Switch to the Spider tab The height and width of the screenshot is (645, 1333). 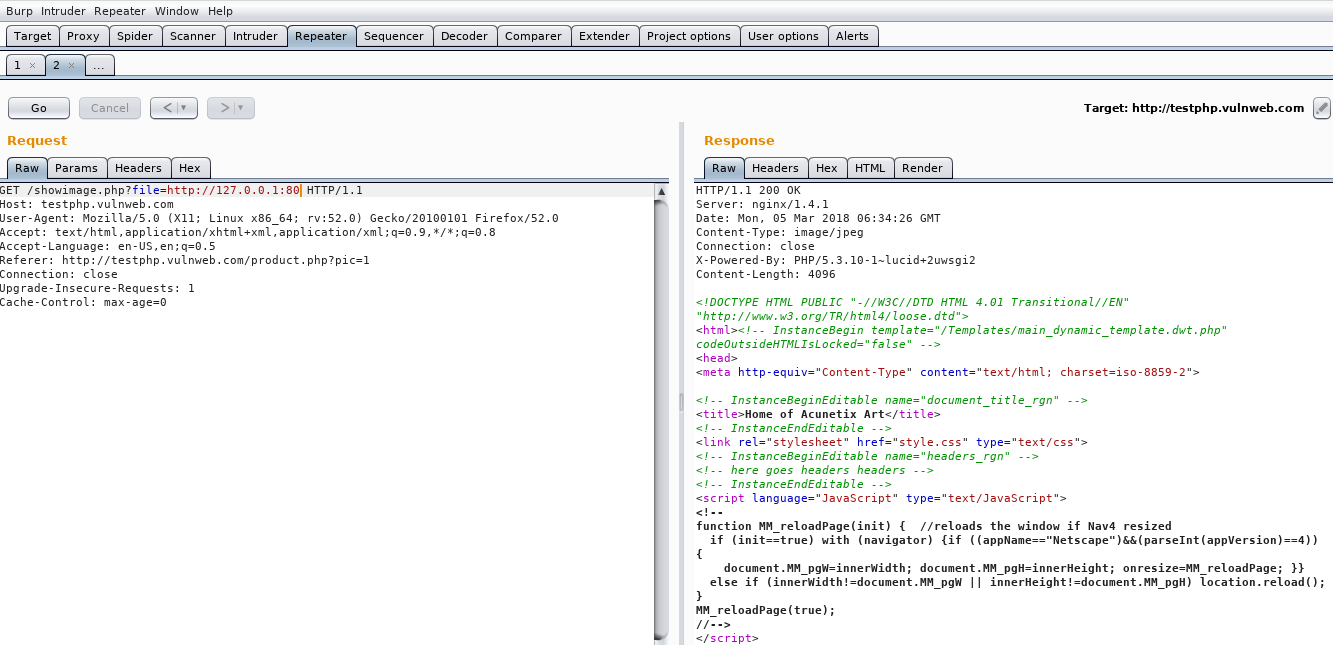click(135, 36)
